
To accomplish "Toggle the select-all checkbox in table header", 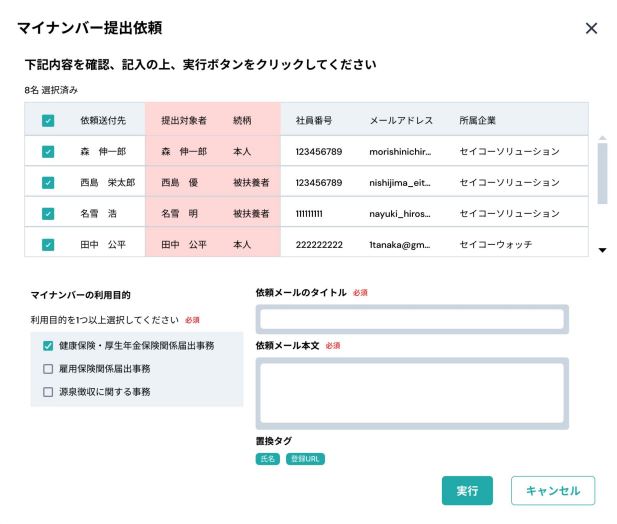I will (48, 120).
